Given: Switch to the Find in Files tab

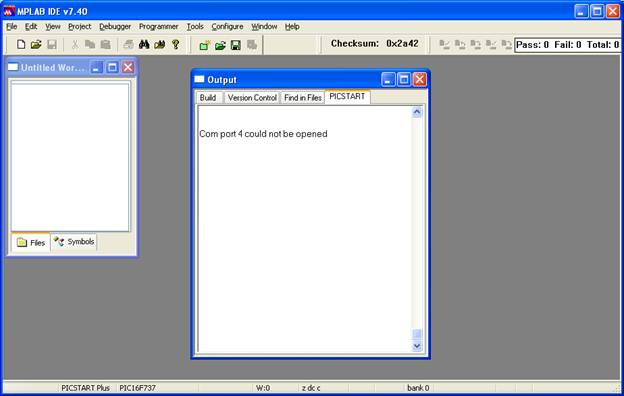Looking at the screenshot, I should pyautogui.click(x=302, y=98).
